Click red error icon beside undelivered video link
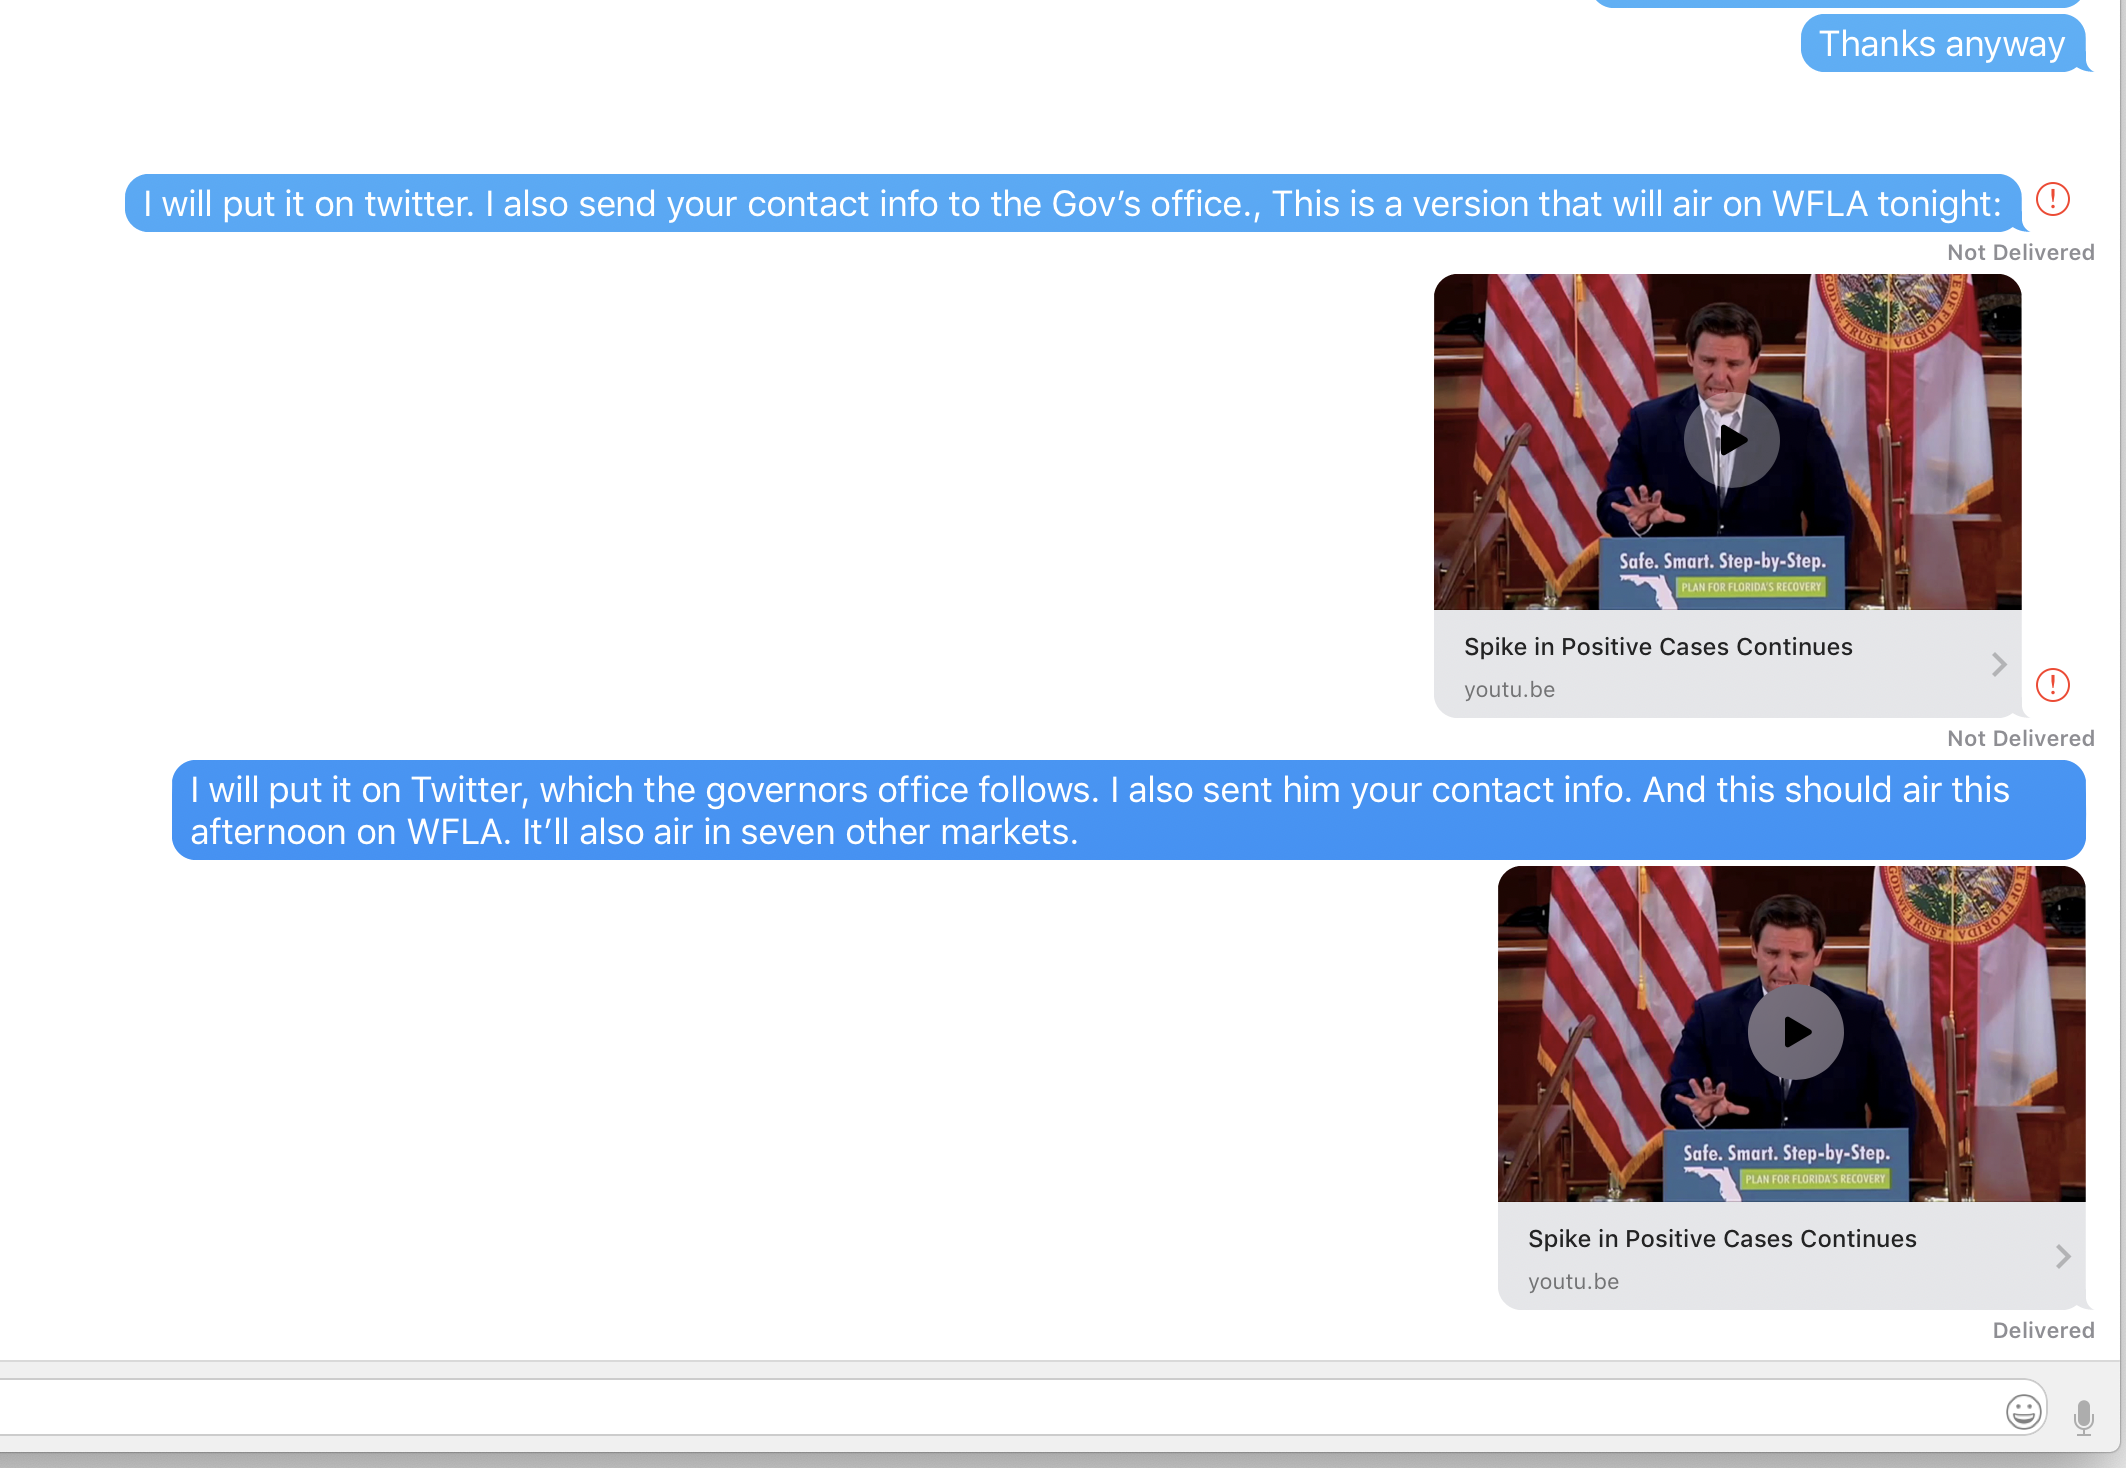2126x1468 pixels. coord(2052,685)
